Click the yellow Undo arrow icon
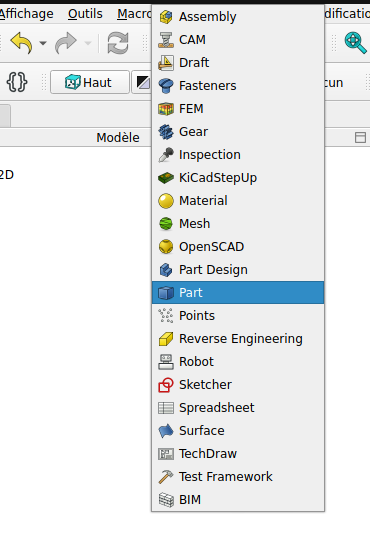Image resolution: width=370 pixels, height=534 pixels. coord(21,43)
